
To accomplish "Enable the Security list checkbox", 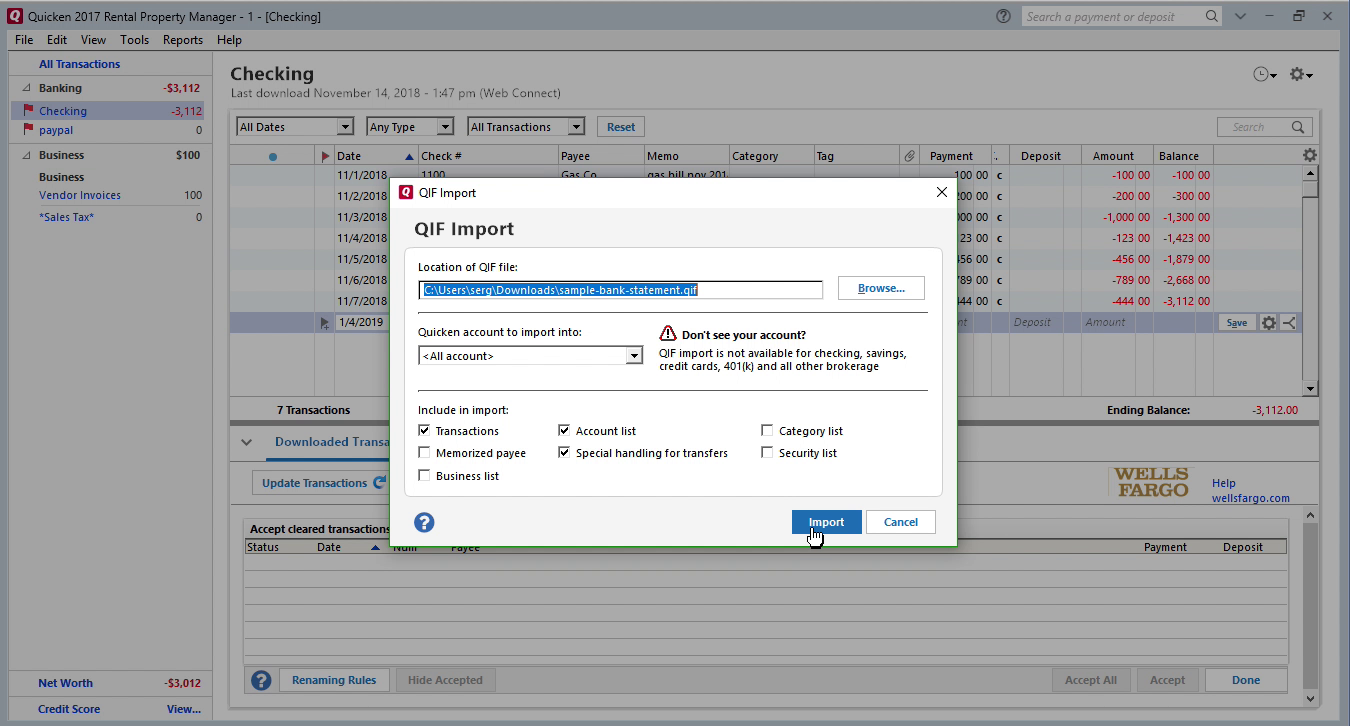I will click(x=767, y=453).
